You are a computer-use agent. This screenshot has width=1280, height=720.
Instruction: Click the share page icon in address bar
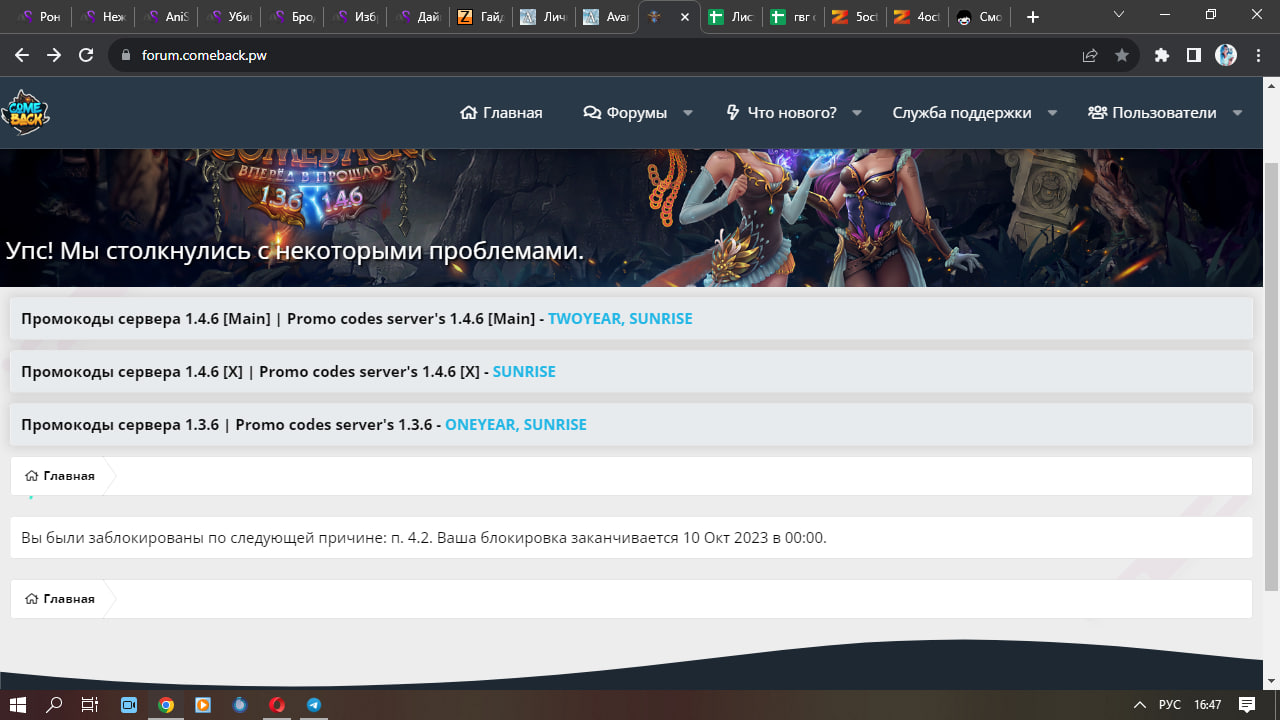1090,56
